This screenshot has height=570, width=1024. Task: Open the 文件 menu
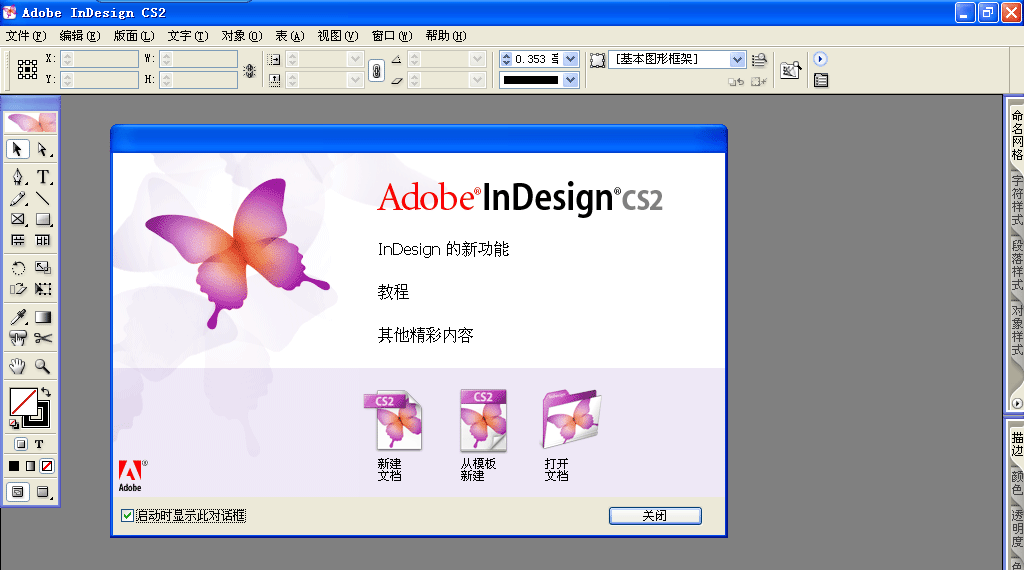(x=26, y=36)
